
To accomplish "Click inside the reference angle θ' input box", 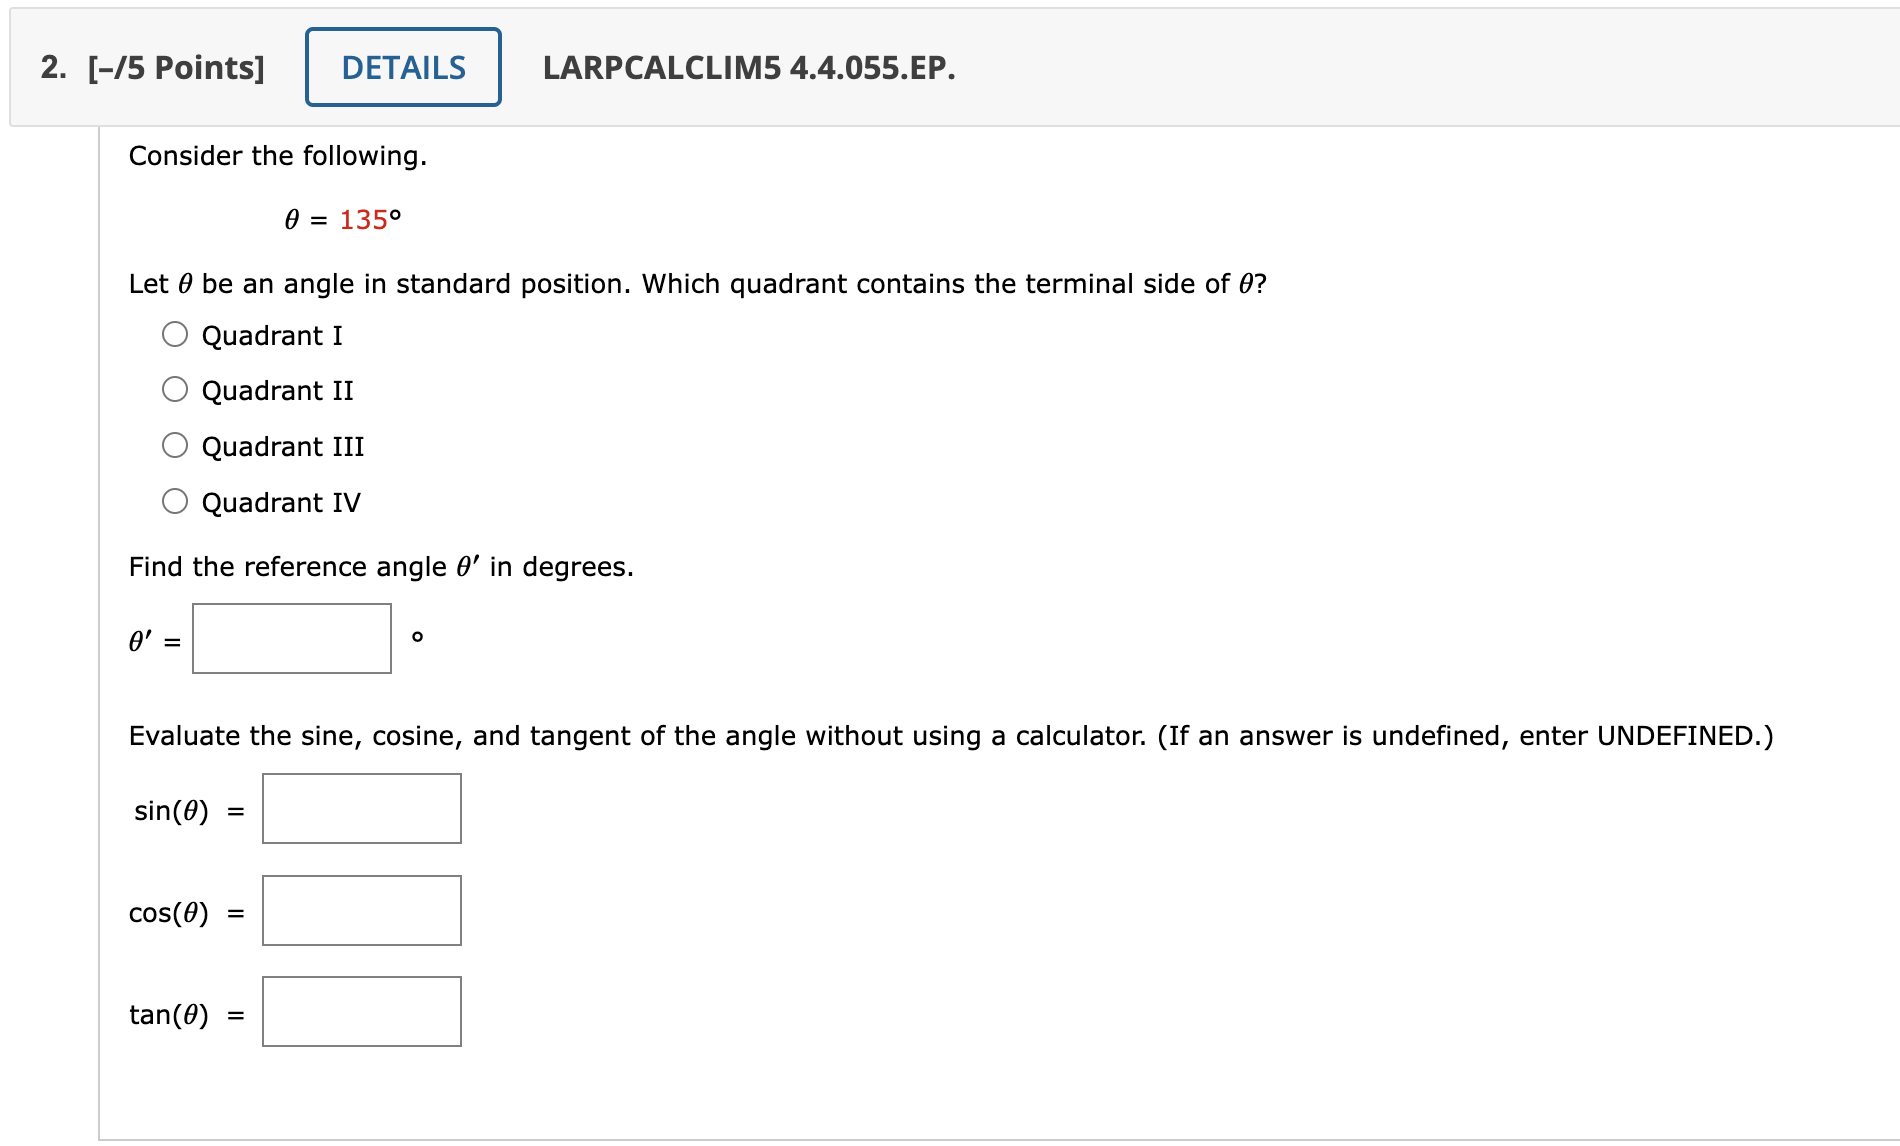I will (x=291, y=638).
